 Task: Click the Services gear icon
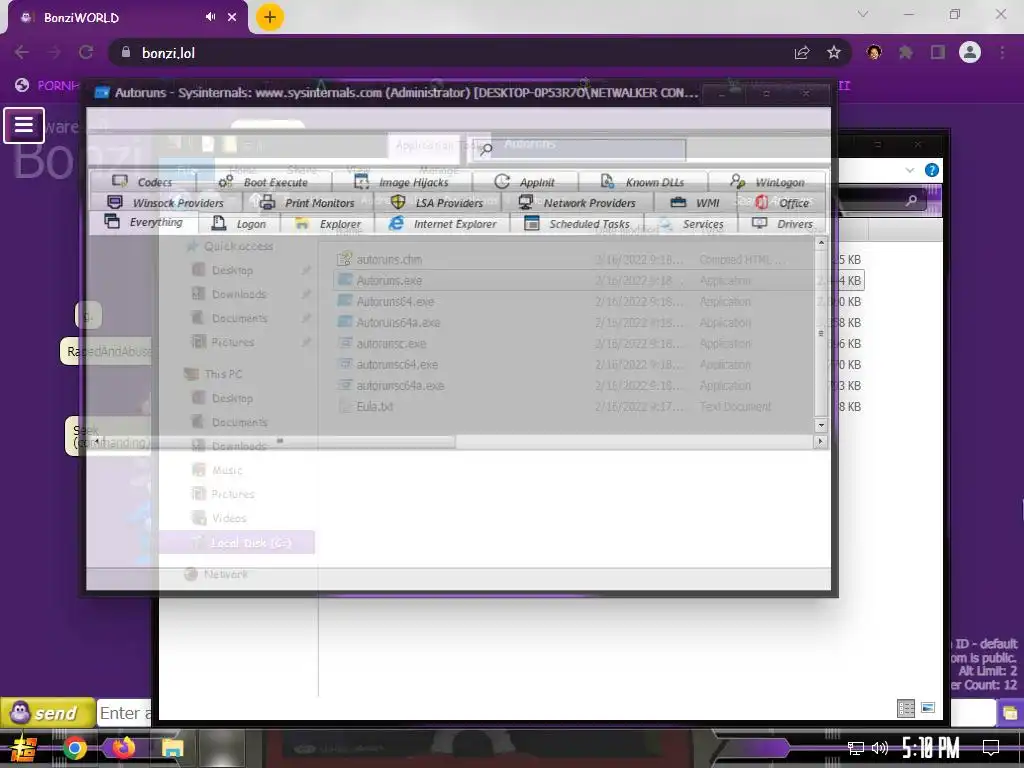pyautogui.click(x=665, y=223)
